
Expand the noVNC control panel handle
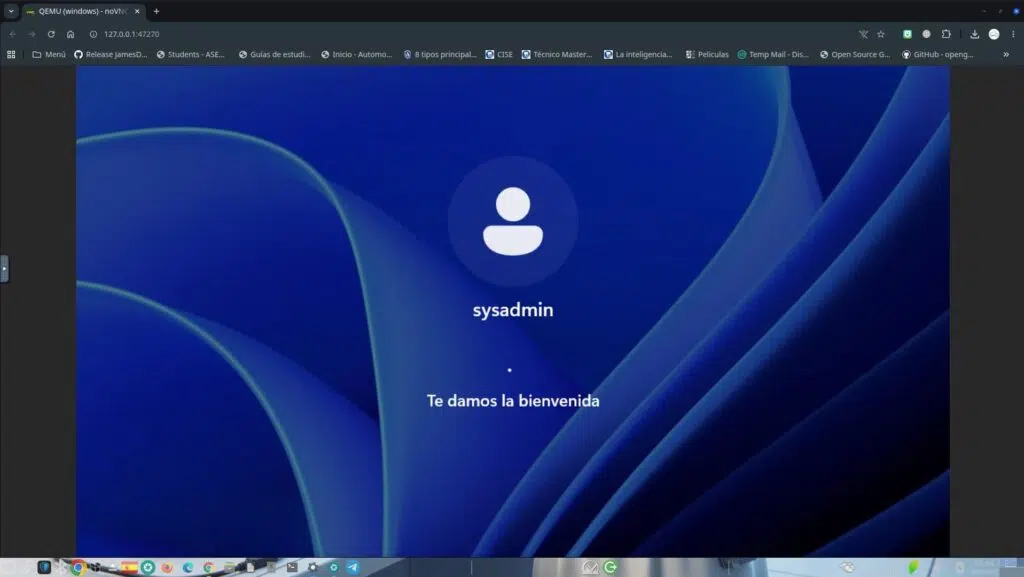(x=4, y=268)
